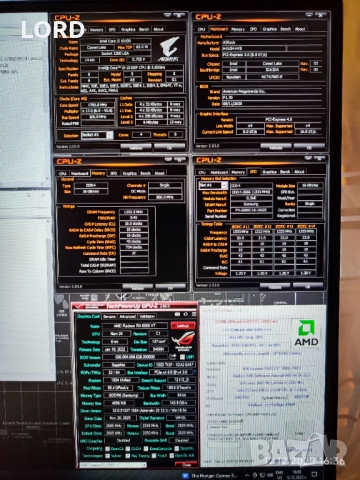Screen dimensions: 360x480
Task: Open the Graphics tab in the SPD window
Action: tap(269, 172)
